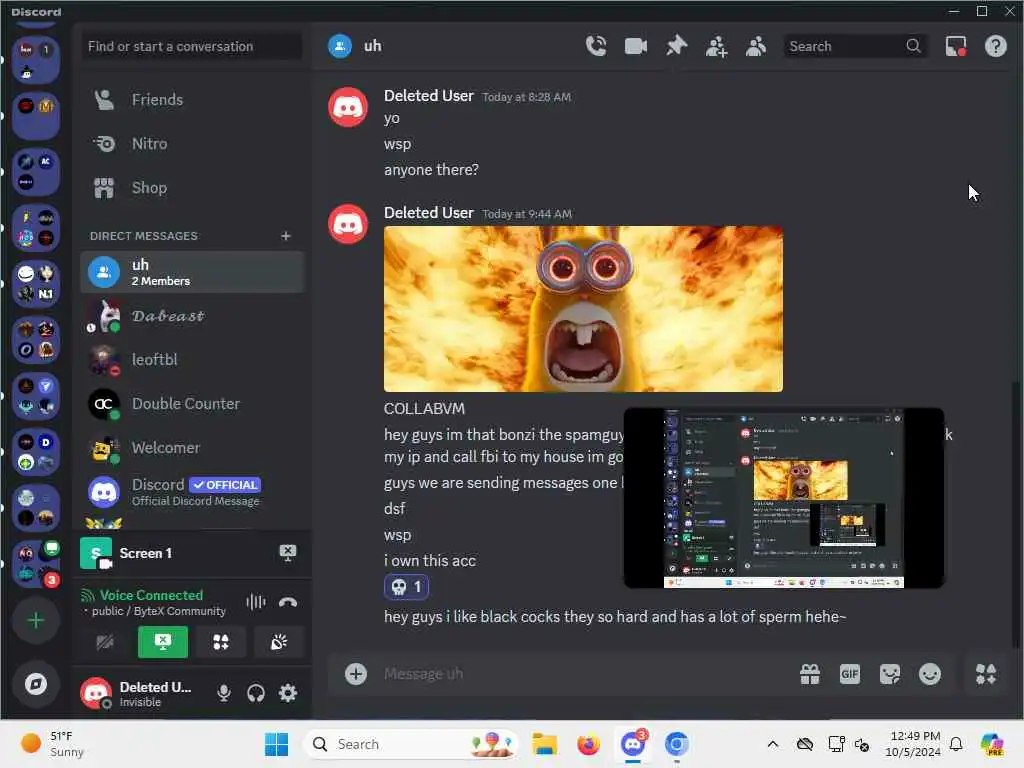The height and width of the screenshot is (768, 1024).
Task: Open the Dabeast direct message
Action: pos(192,316)
